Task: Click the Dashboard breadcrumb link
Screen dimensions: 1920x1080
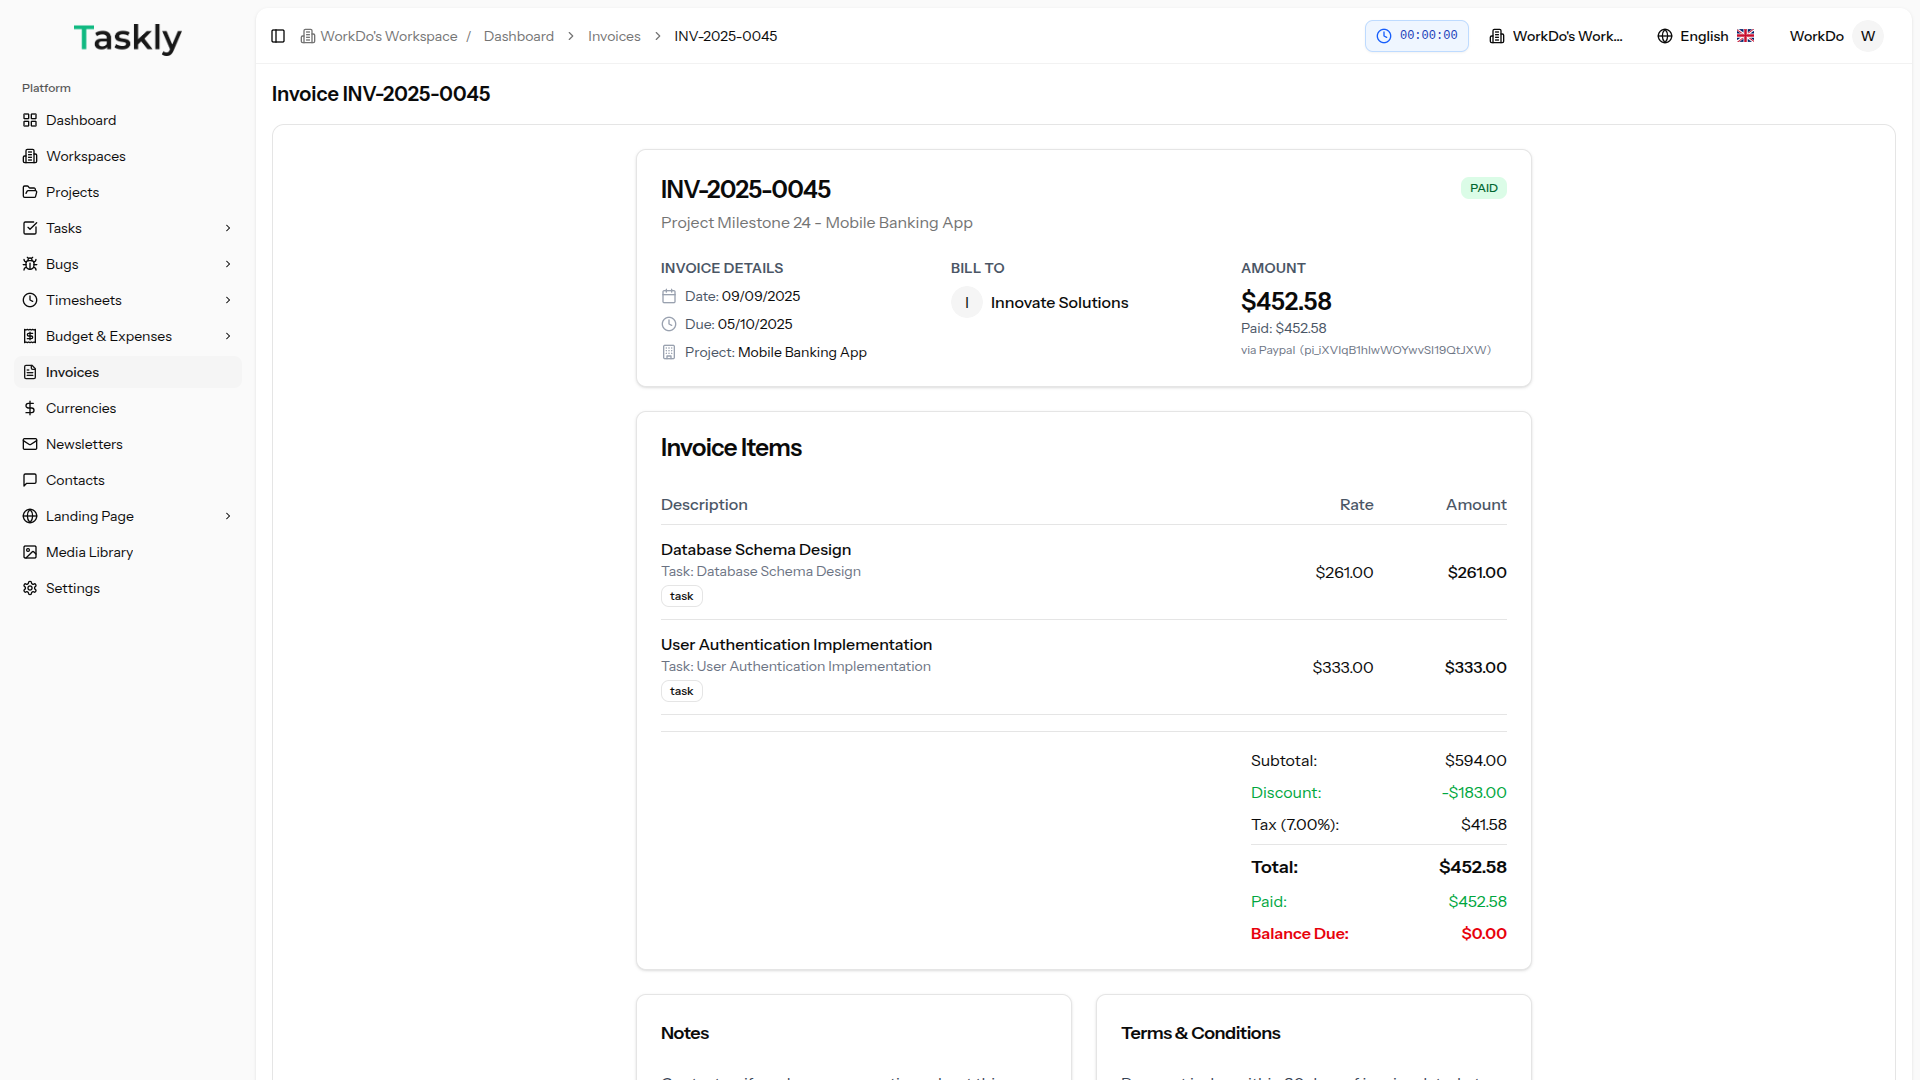Action: point(518,36)
